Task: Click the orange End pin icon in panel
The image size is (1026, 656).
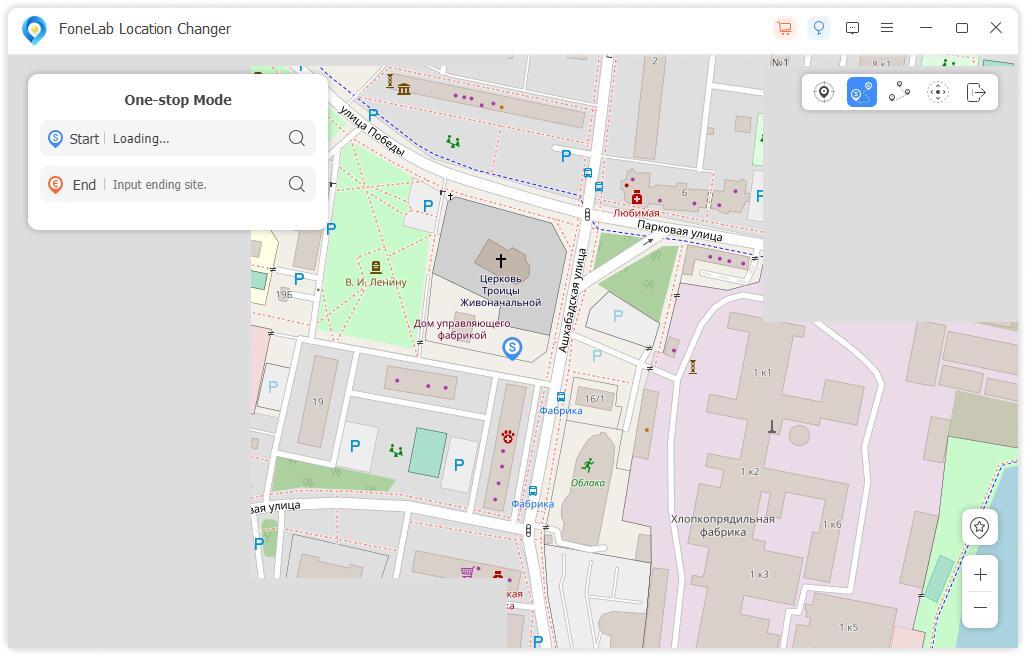Action: (x=56, y=184)
